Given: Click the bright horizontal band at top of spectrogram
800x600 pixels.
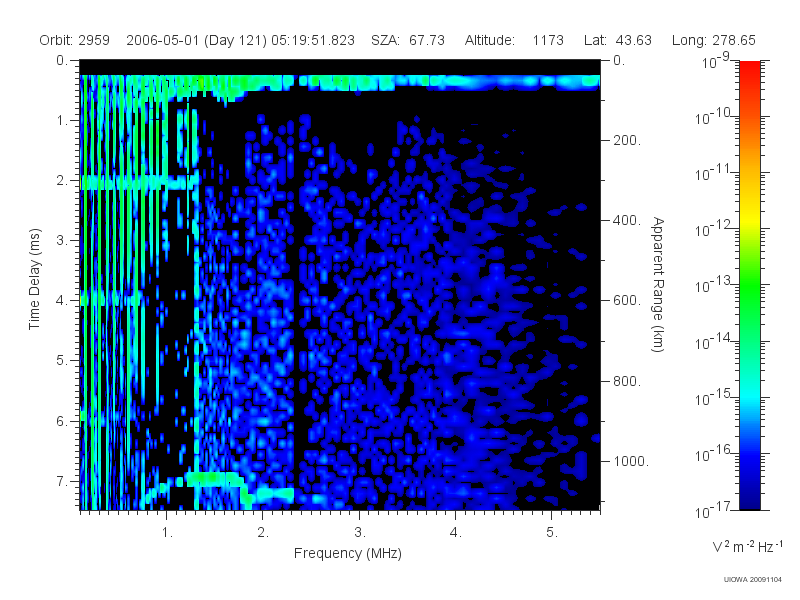Looking at the screenshot, I should click(340, 83).
